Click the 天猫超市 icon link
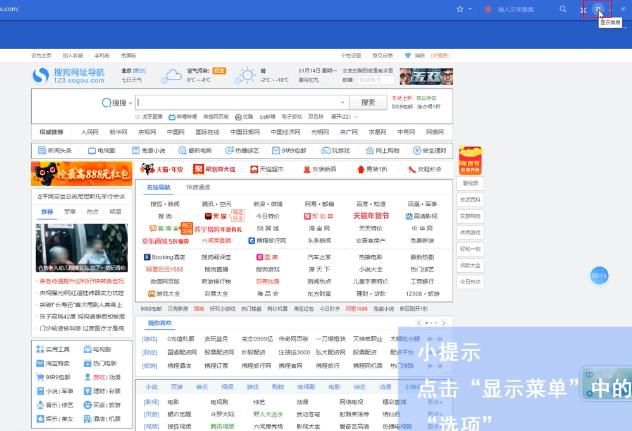The width and height of the screenshot is (632, 431). pos(266,169)
